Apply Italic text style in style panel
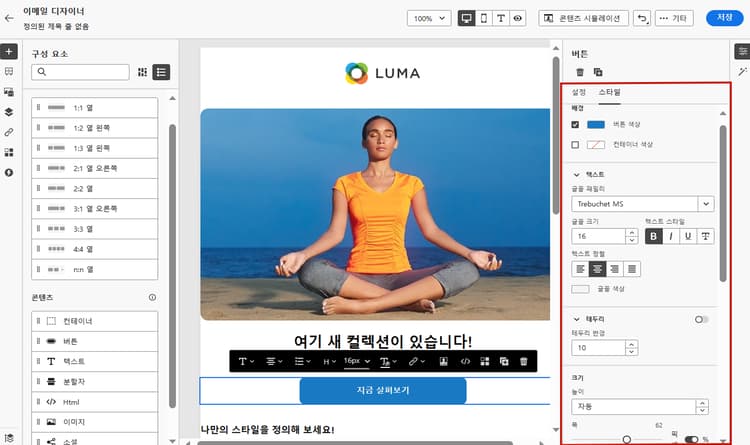The width and height of the screenshot is (750, 445). [671, 236]
